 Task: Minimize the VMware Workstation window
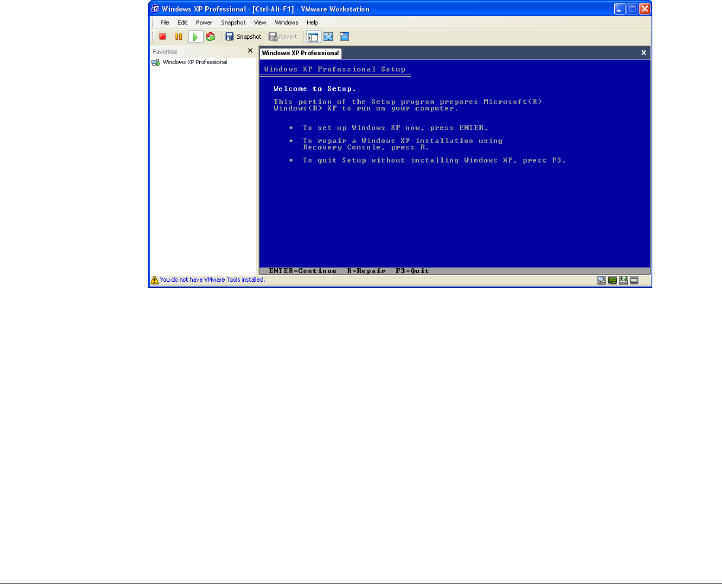click(620, 9)
